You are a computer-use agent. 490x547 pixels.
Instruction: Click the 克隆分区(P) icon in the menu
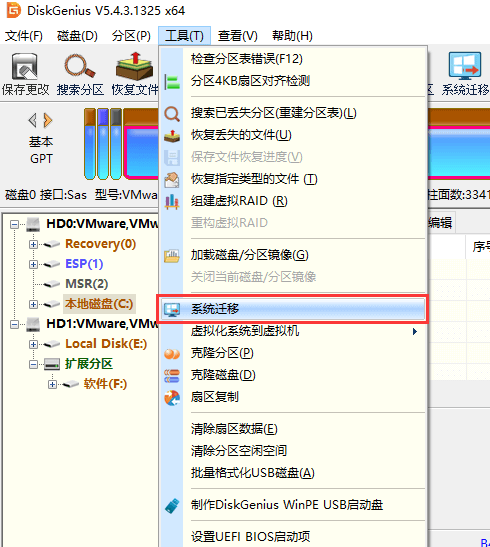pyautogui.click(x=172, y=354)
